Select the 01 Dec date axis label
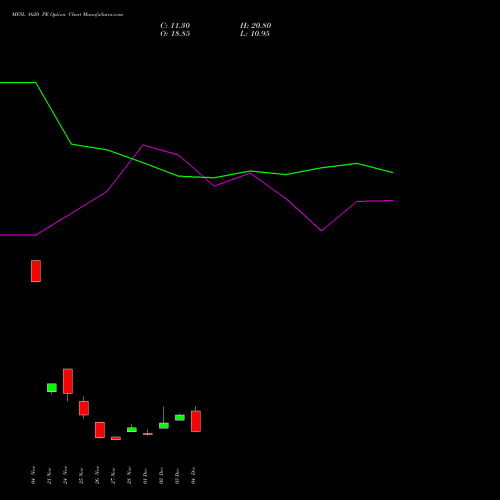The width and height of the screenshot is (500, 500). coord(145,475)
